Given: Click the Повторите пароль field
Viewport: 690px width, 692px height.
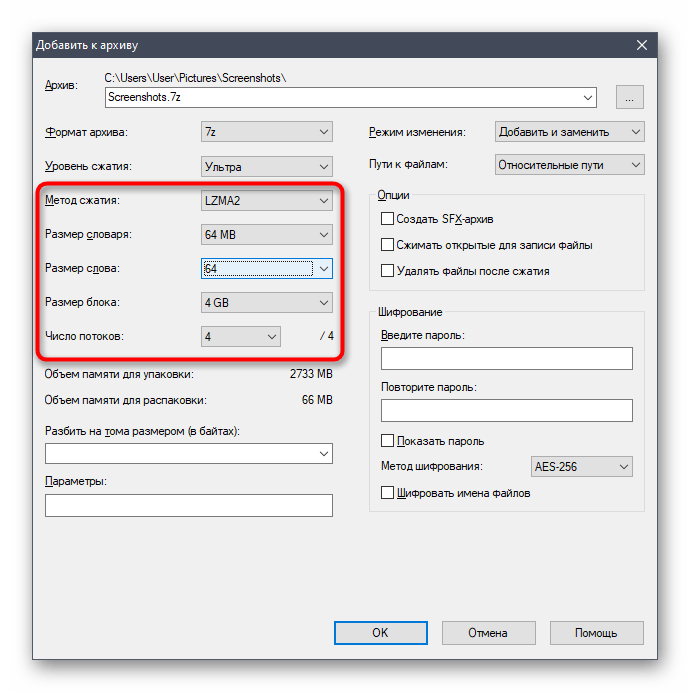Looking at the screenshot, I should pyautogui.click(x=506, y=410).
